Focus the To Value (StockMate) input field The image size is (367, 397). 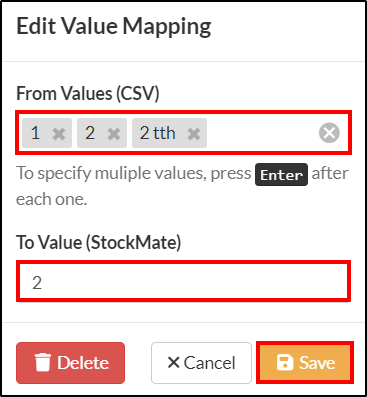183,282
